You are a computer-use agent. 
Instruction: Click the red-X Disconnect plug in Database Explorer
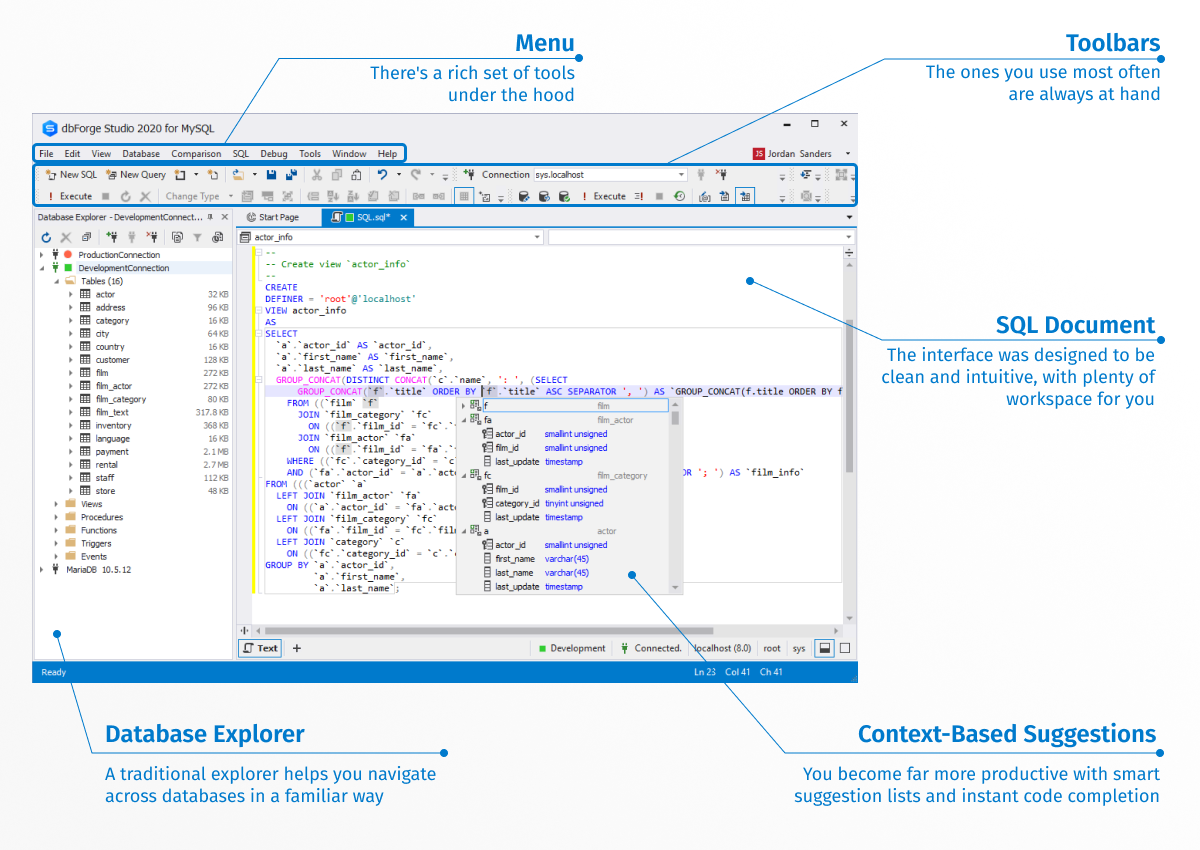pos(152,237)
